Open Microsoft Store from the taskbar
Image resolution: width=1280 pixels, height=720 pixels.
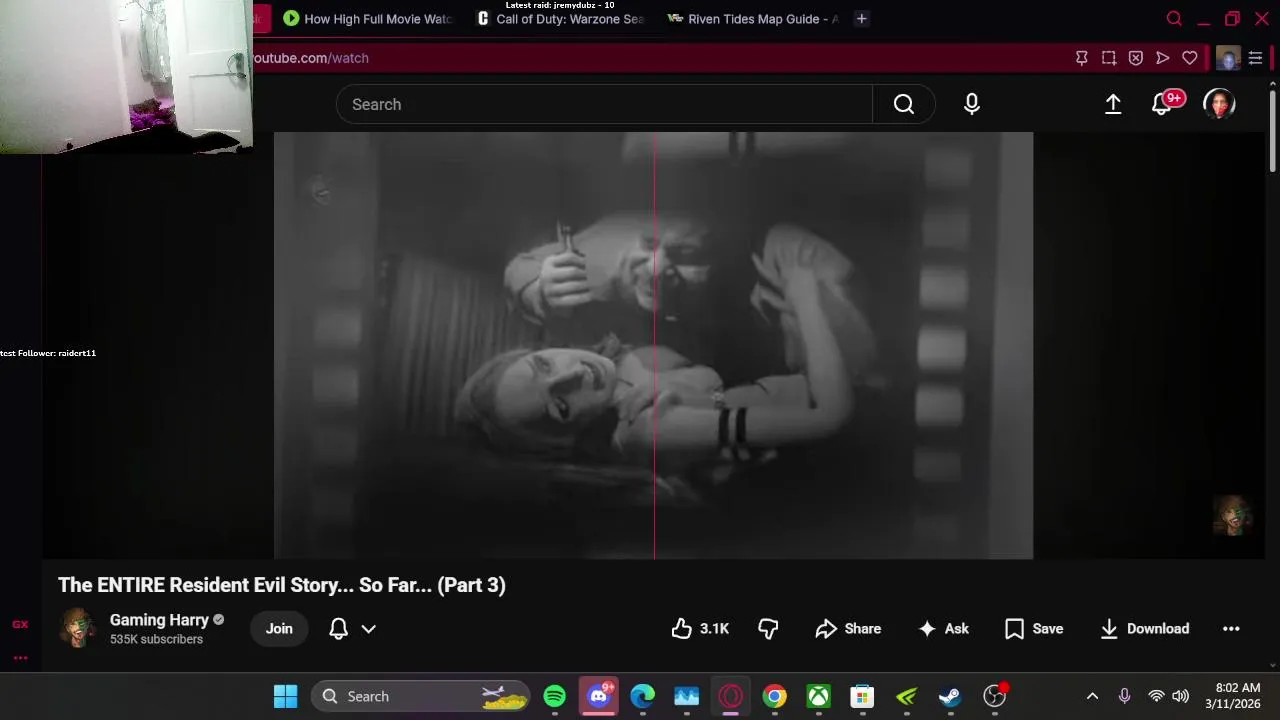click(x=862, y=696)
